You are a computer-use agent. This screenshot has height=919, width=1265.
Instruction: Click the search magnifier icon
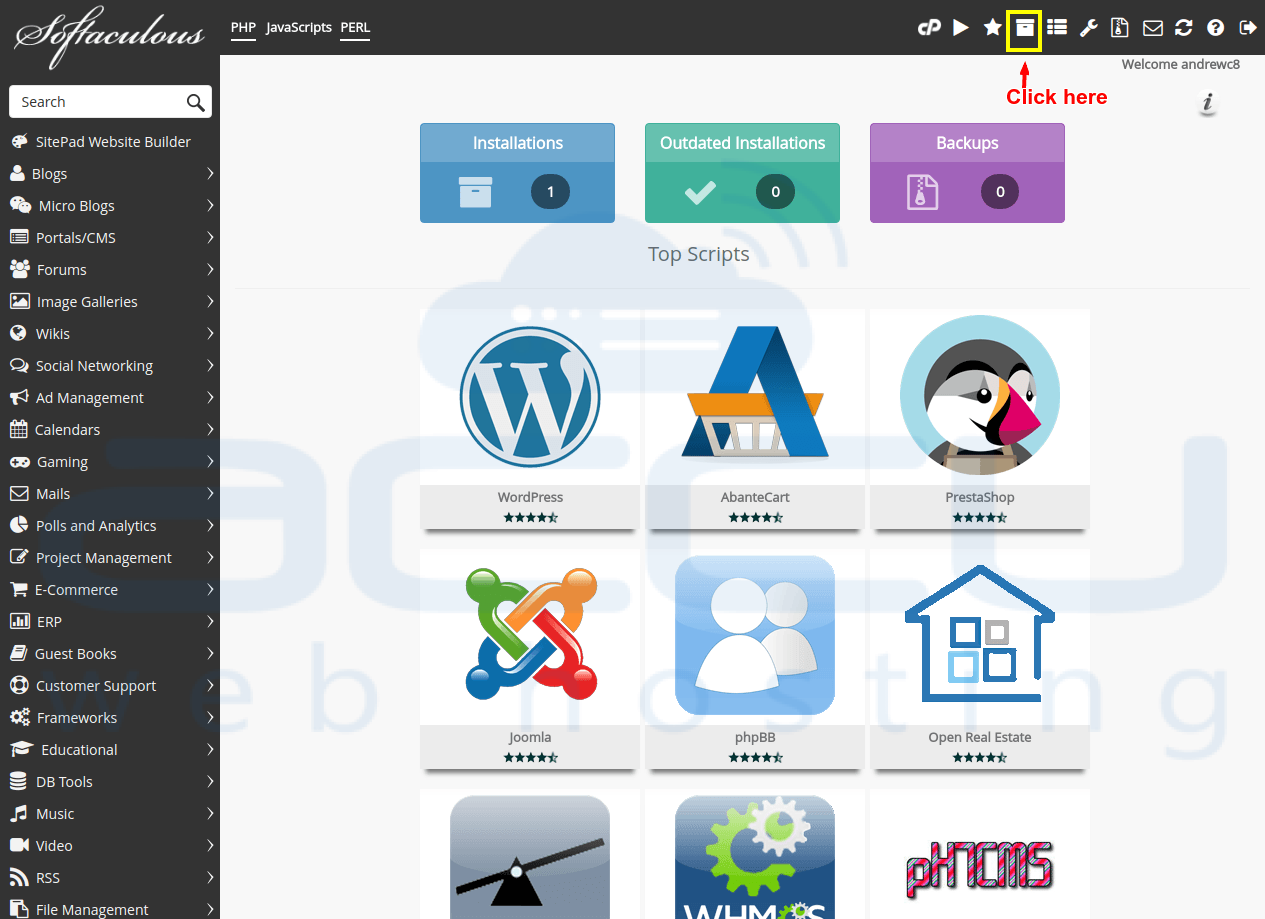196,102
